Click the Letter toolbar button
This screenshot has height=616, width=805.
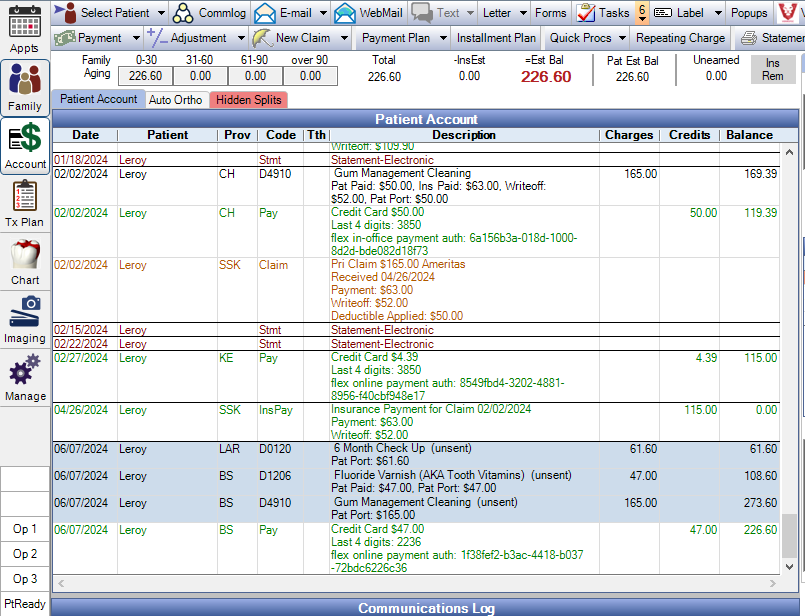coord(496,12)
